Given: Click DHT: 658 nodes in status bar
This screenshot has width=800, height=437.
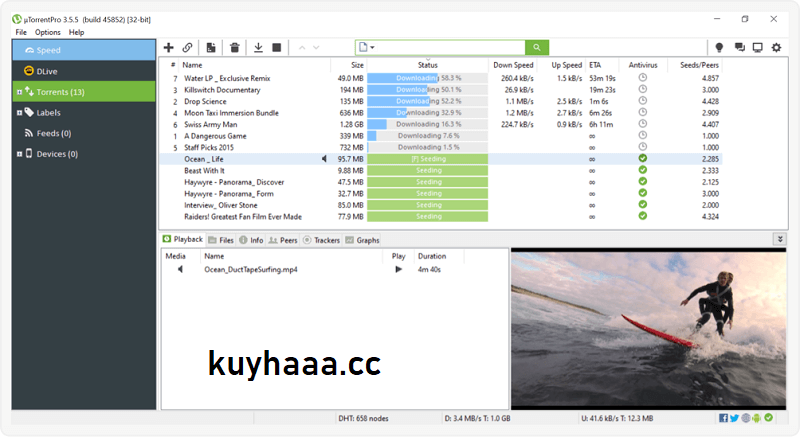Looking at the screenshot, I should pos(363,419).
